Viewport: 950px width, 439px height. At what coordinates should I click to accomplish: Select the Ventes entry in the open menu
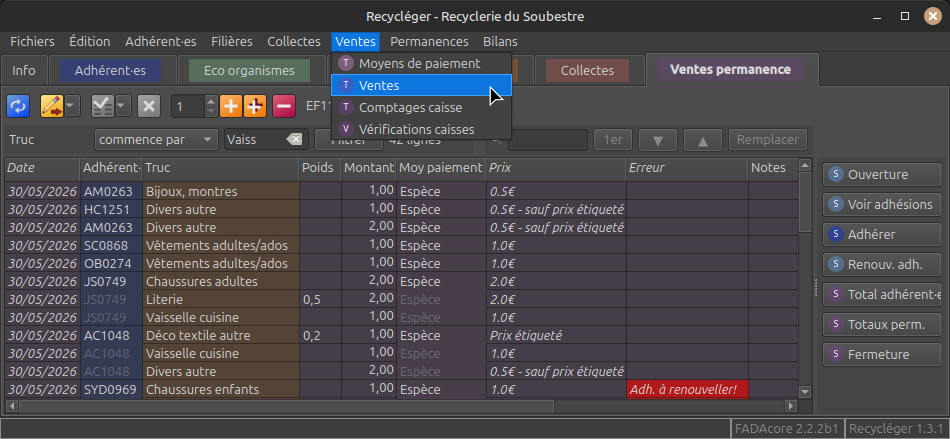pyautogui.click(x=422, y=85)
